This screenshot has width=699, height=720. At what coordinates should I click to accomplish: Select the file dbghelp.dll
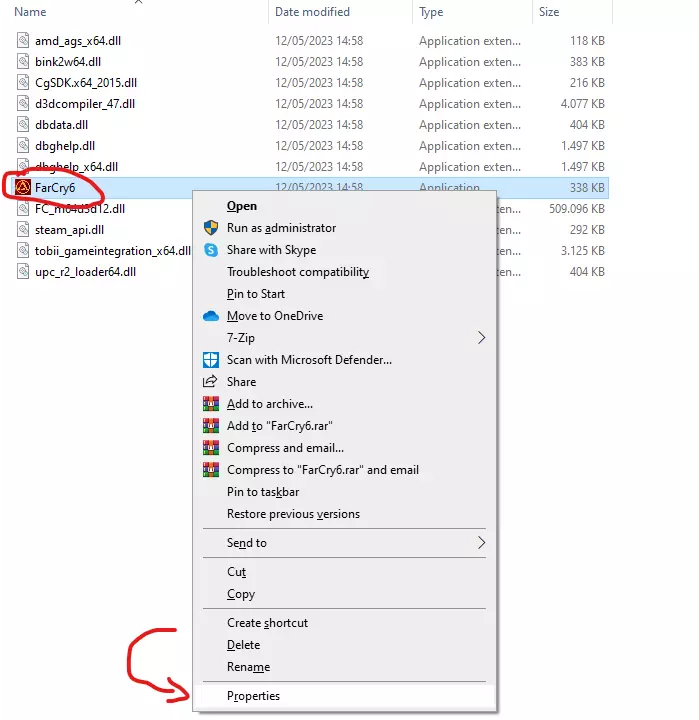tap(65, 146)
